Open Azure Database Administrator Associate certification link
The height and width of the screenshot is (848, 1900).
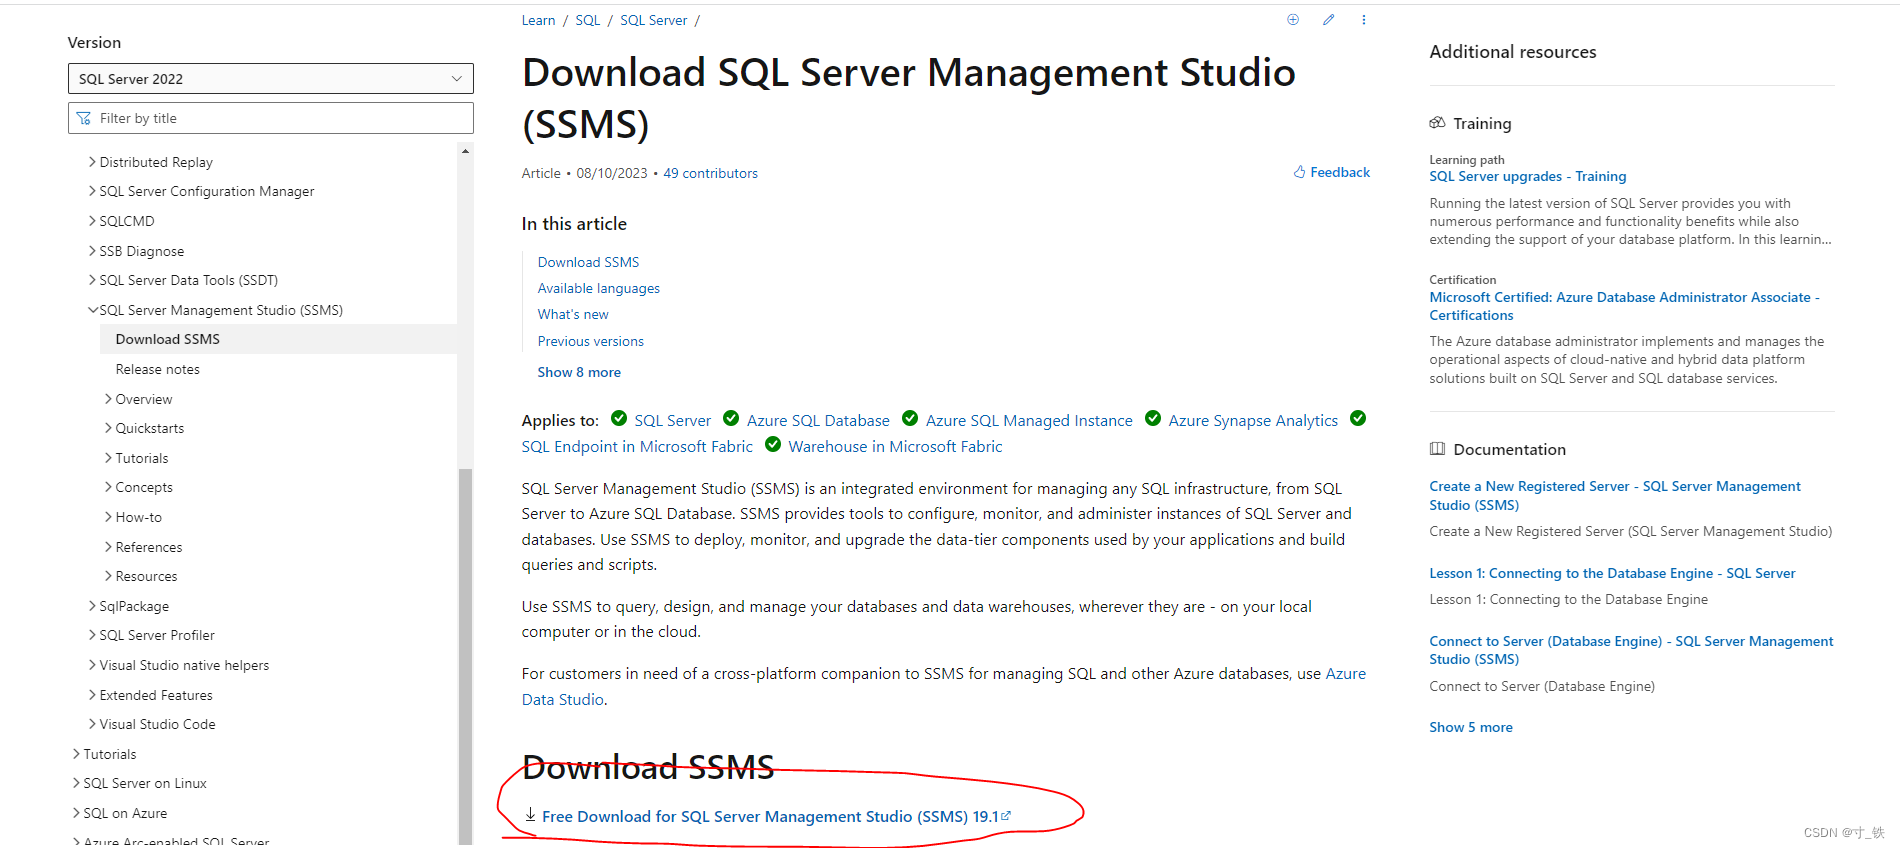click(1624, 306)
